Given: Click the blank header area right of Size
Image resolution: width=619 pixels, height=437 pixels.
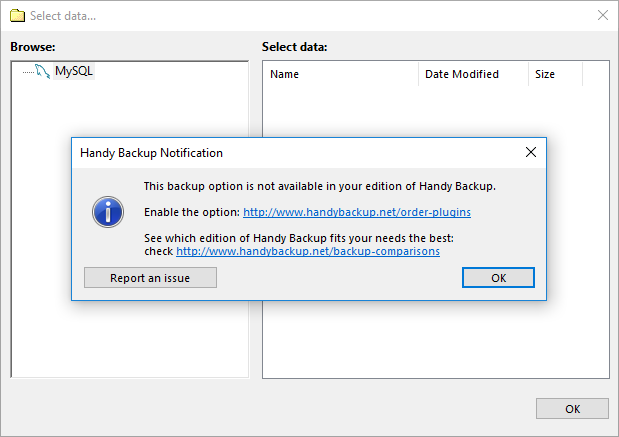Looking at the screenshot, I should [x=596, y=74].
